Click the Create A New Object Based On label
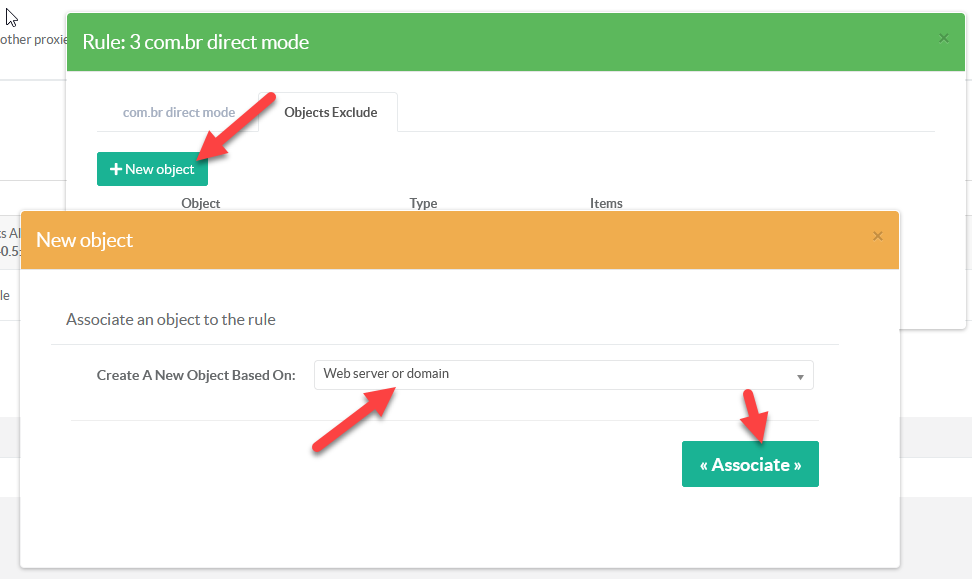The height and width of the screenshot is (579, 972). [x=196, y=375]
